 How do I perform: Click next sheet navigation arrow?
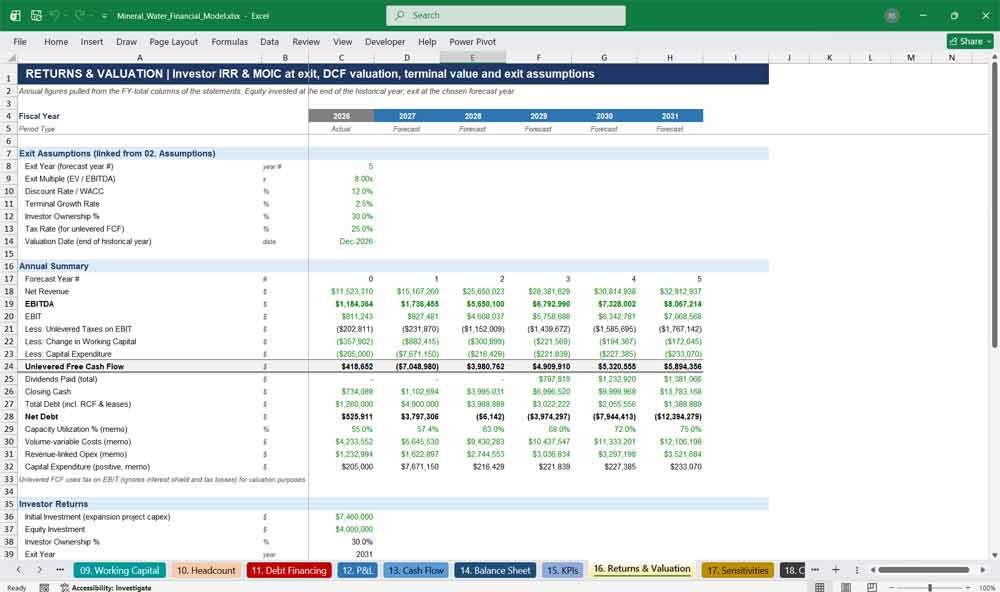[40, 570]
